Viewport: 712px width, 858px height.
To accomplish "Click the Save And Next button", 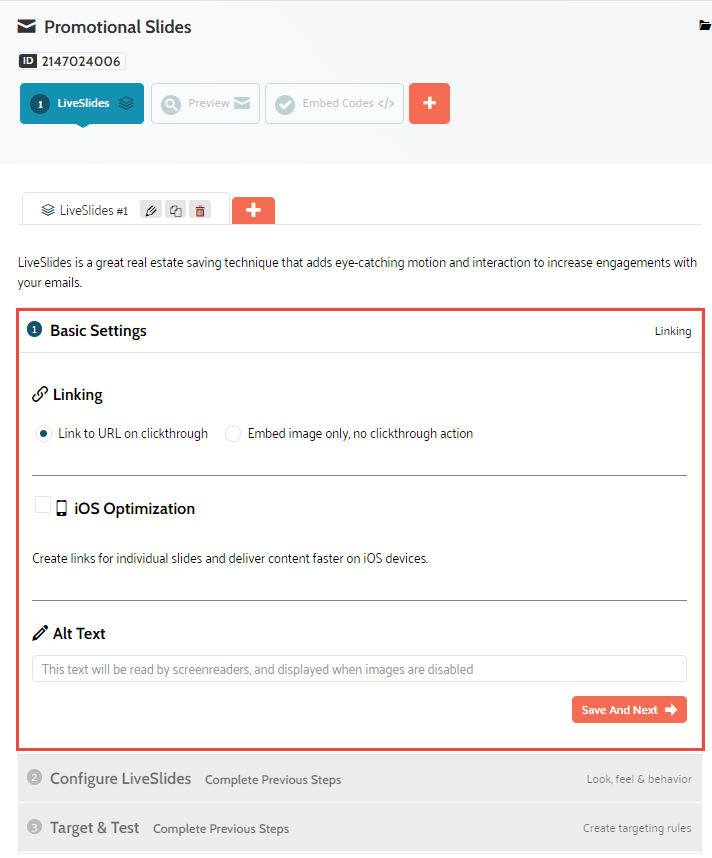I will click(x=629, y=709).
